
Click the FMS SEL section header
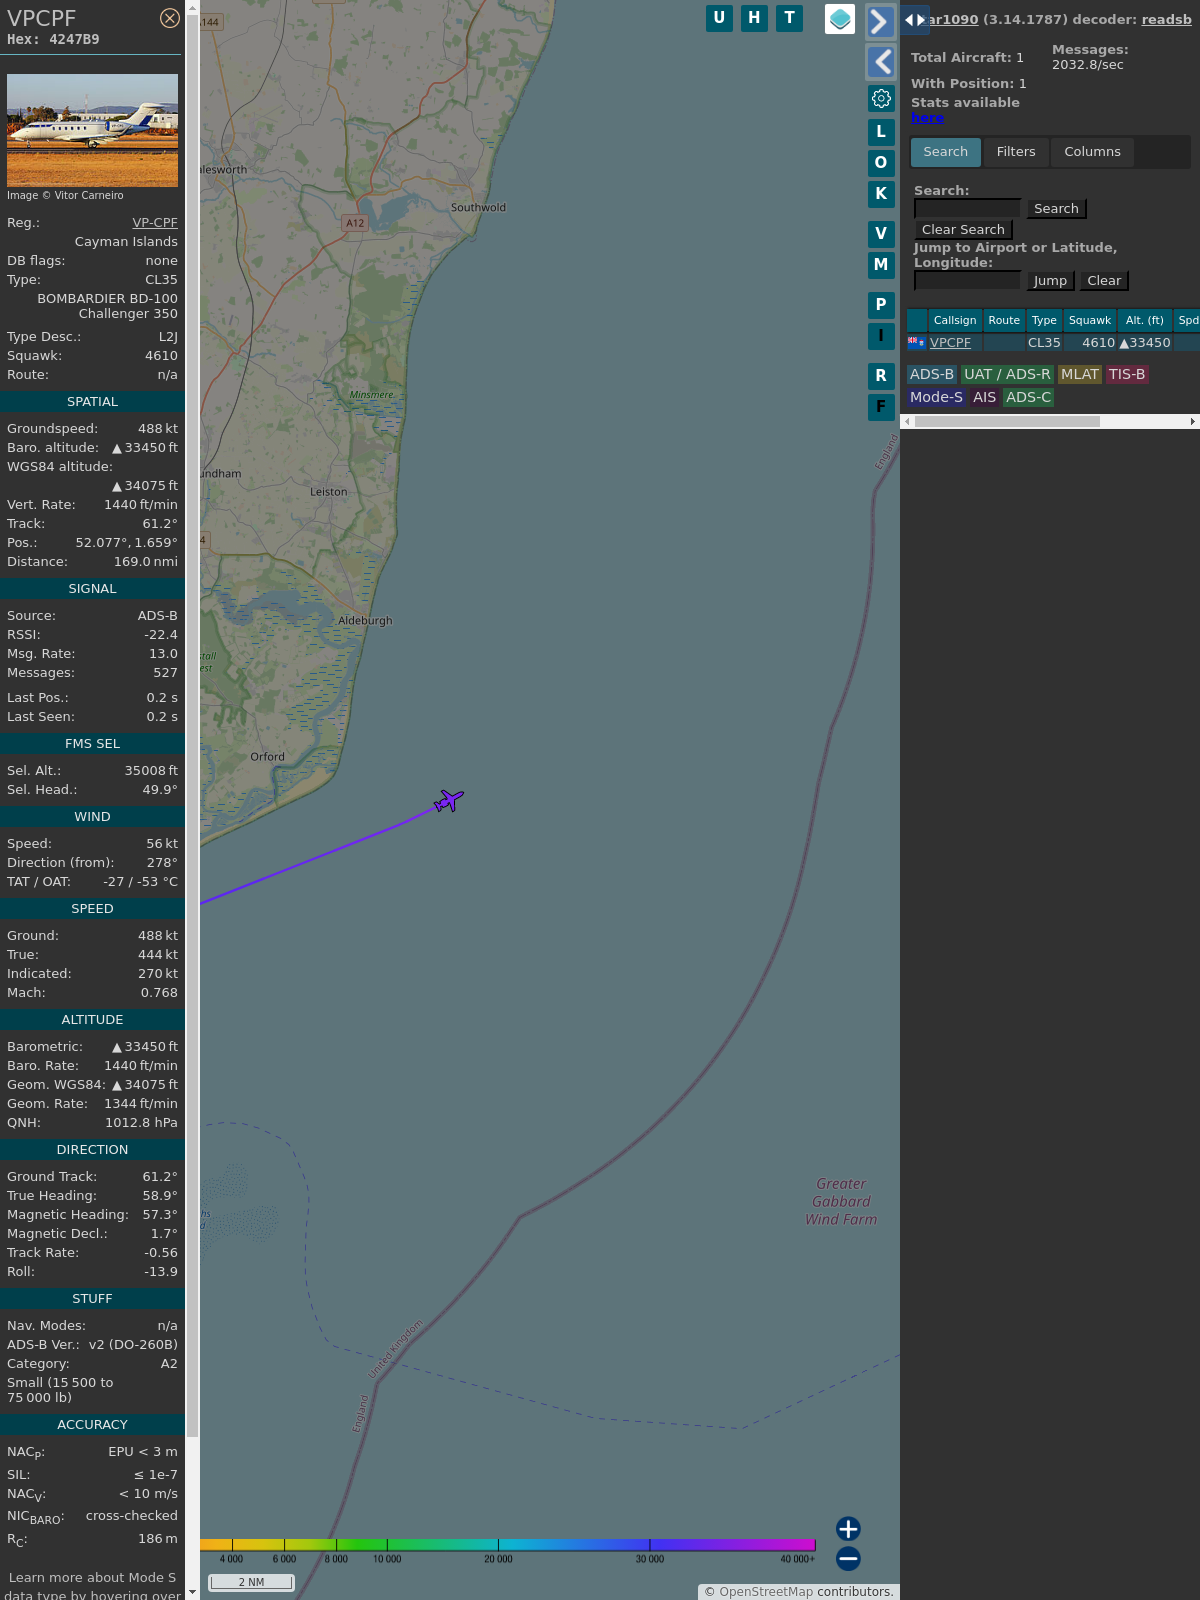(92, 744)
